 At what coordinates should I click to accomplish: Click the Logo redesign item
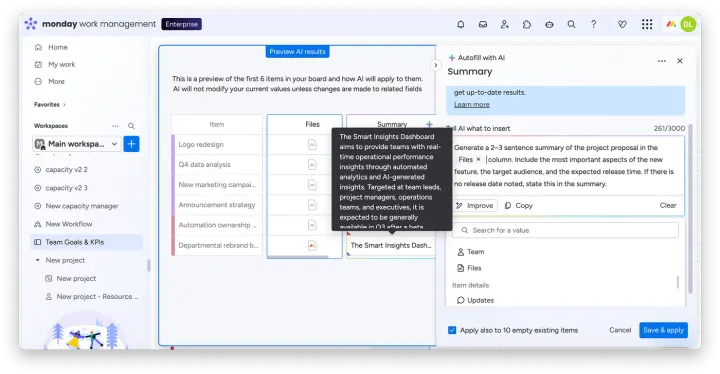(x=201, y=145)
